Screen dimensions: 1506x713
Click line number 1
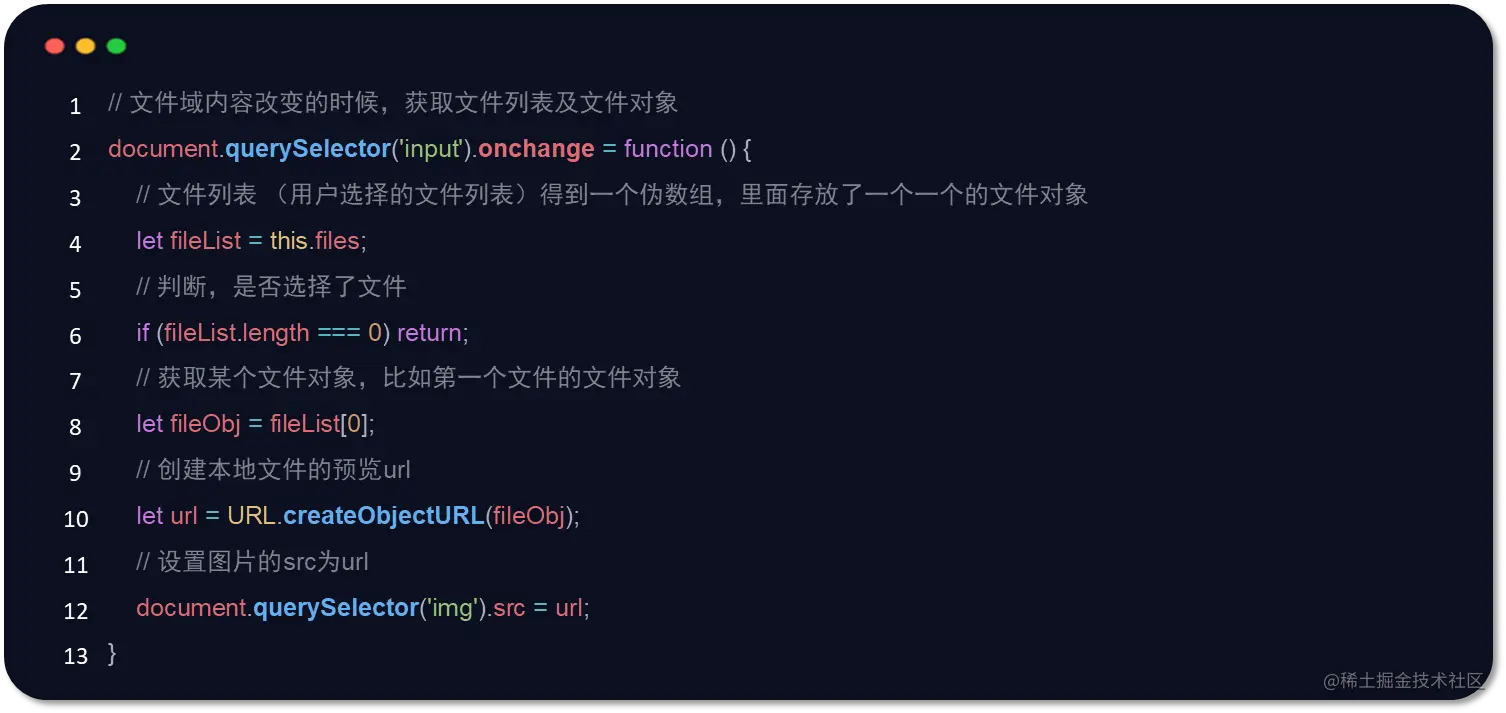76,106
